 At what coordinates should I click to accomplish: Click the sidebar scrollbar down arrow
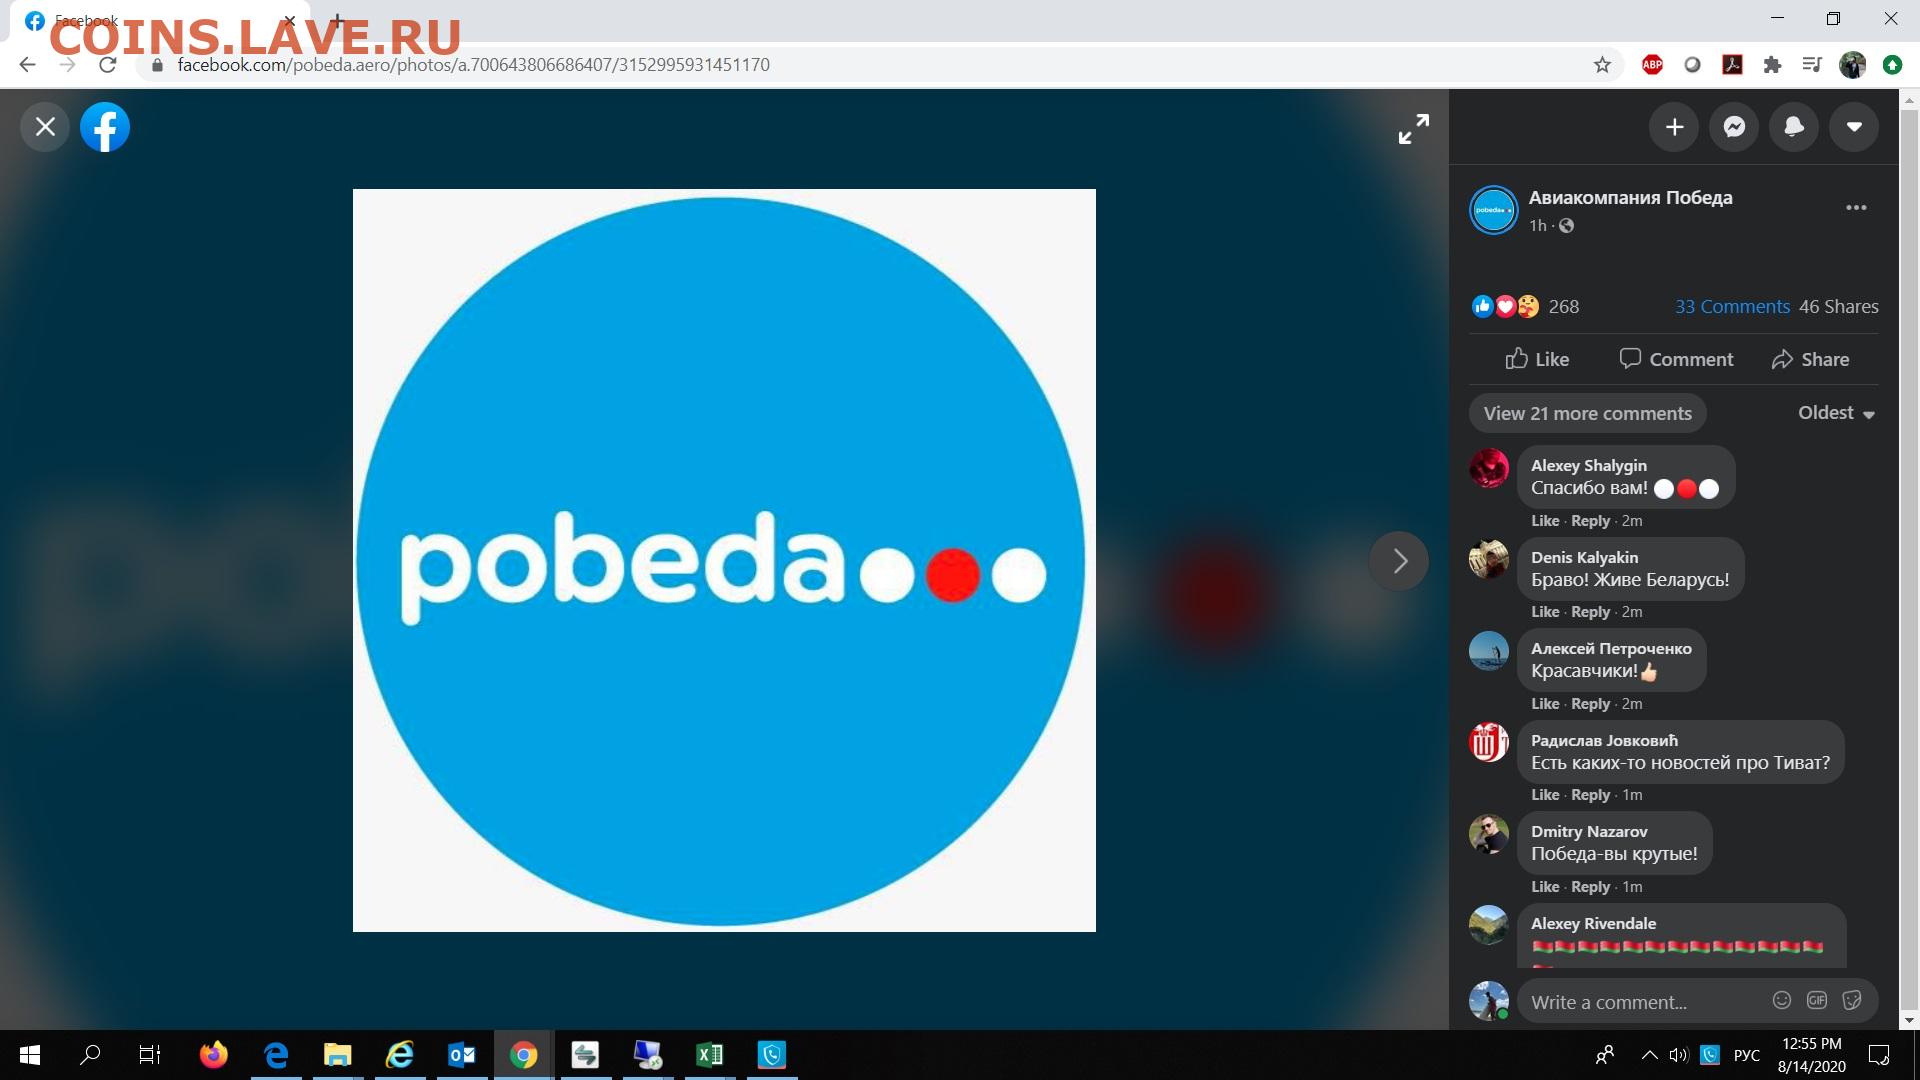(x=1910, y=1020)
